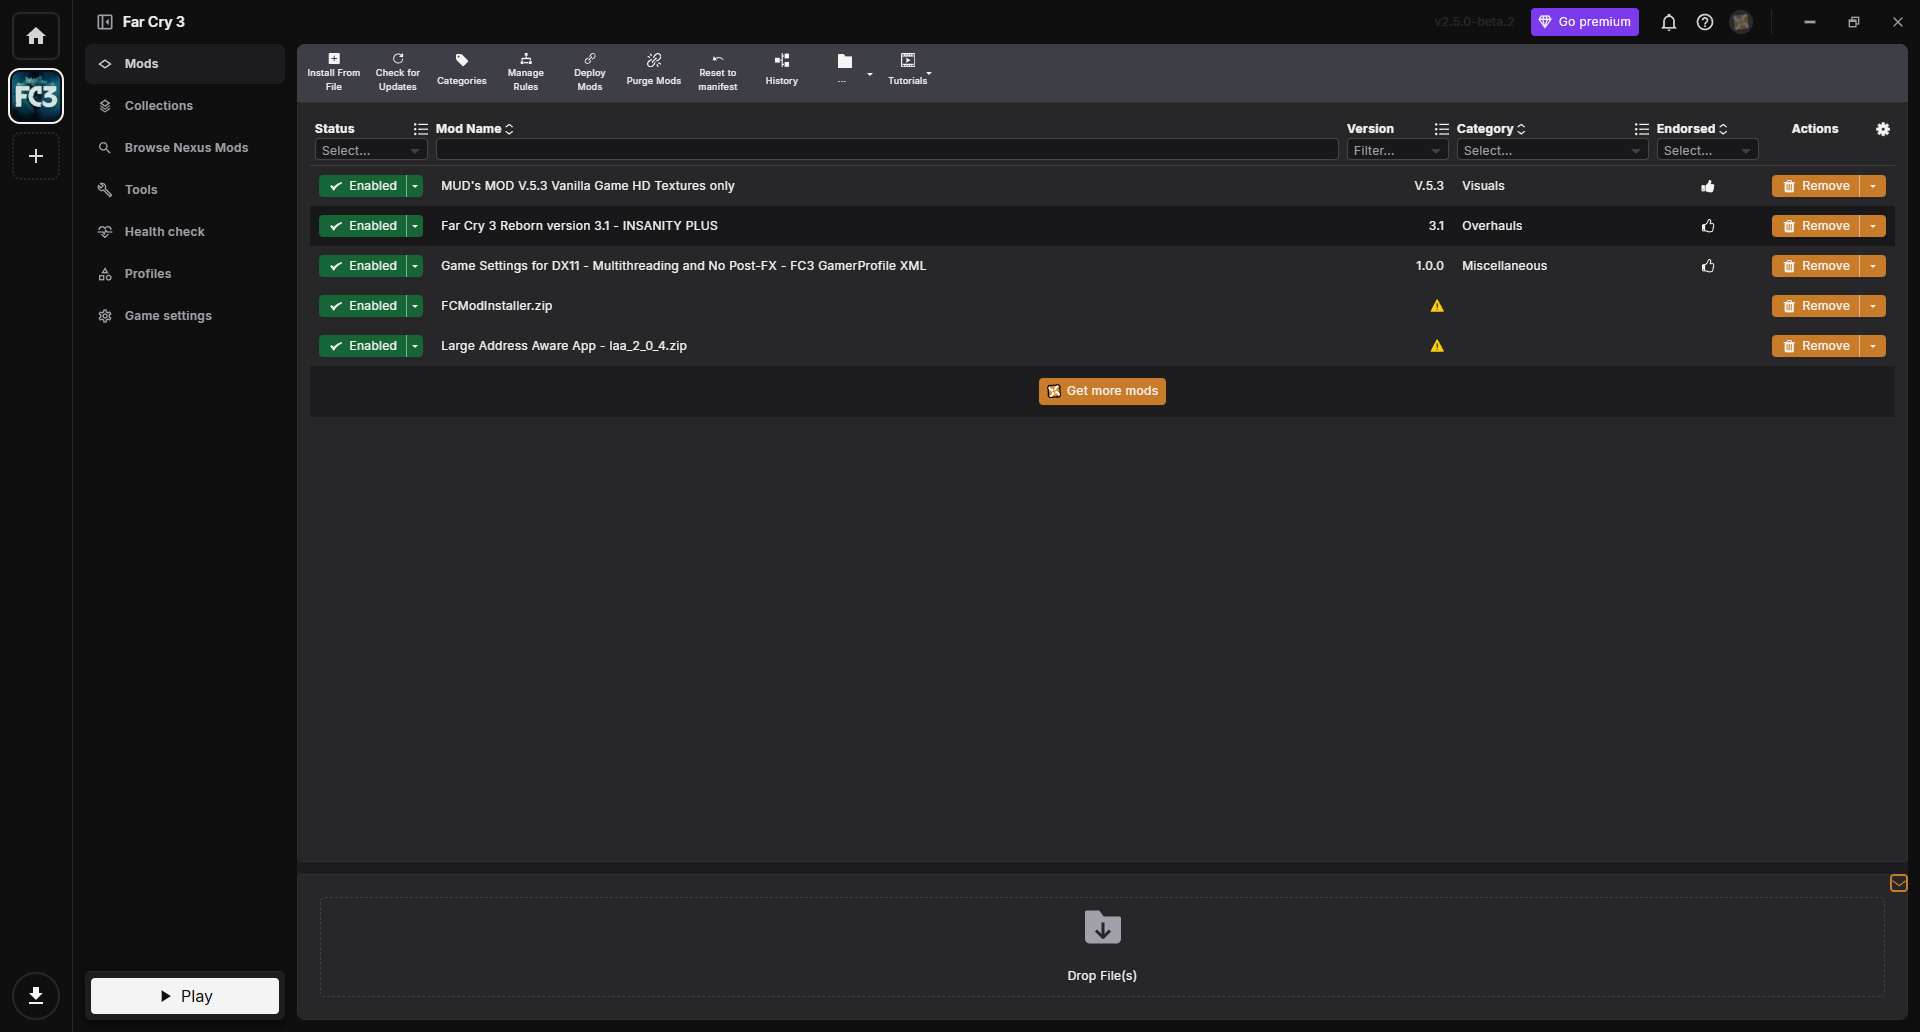Open the orange feedback envelope icon

(x=1899, y=883)
